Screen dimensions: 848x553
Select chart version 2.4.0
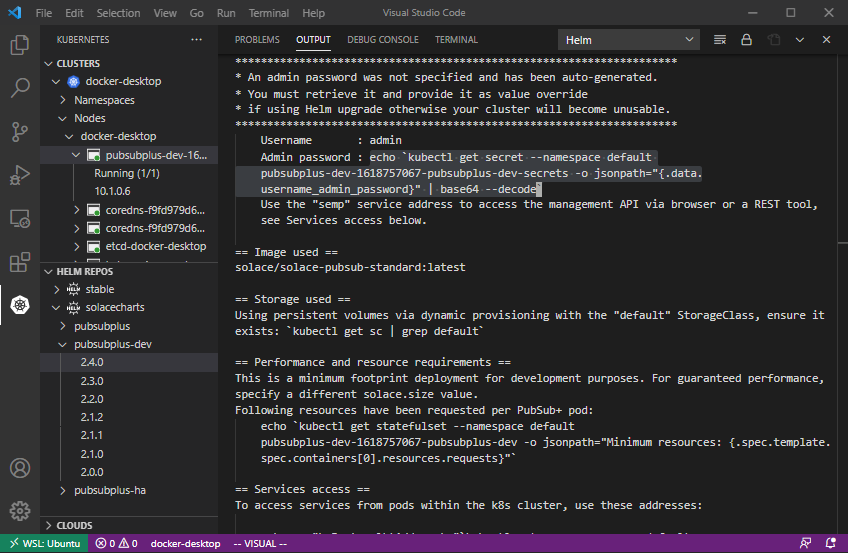coord(92,362)
